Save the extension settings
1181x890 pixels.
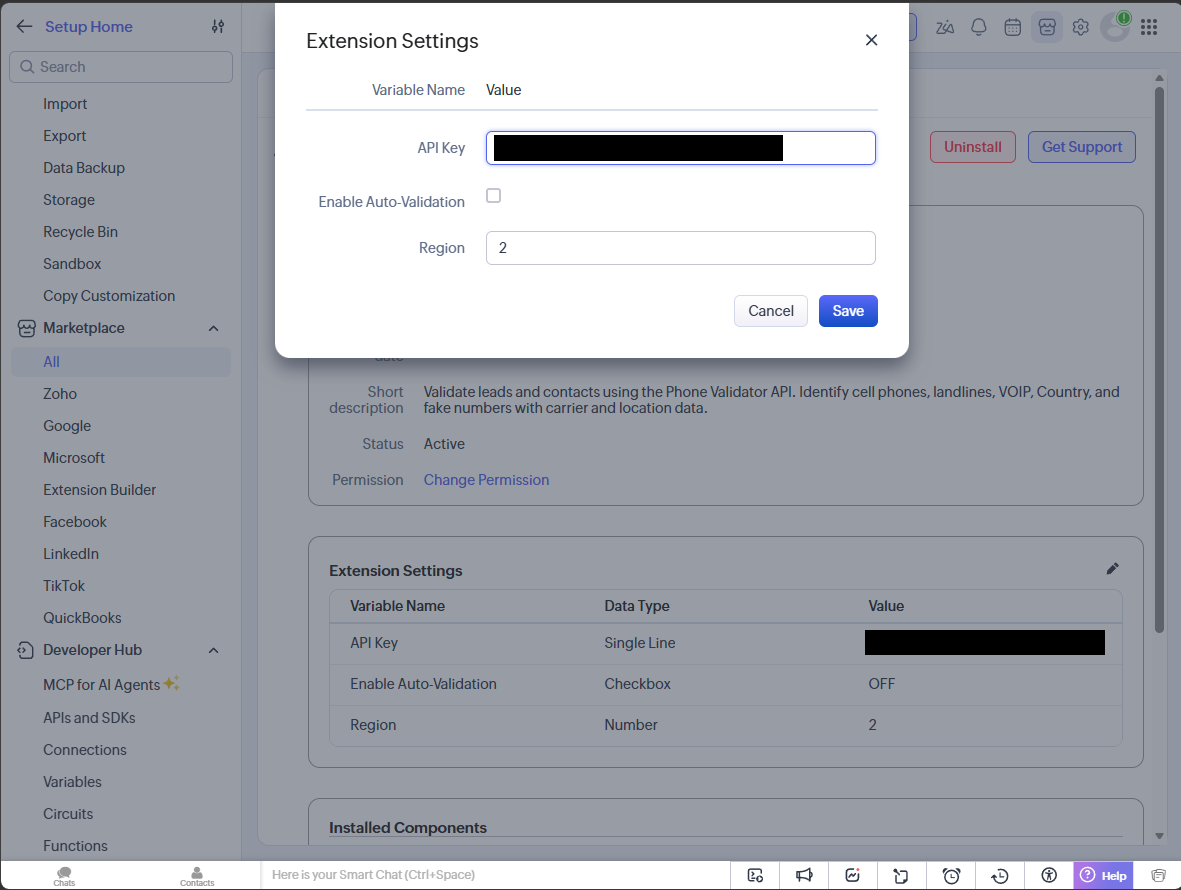[848, 311]
